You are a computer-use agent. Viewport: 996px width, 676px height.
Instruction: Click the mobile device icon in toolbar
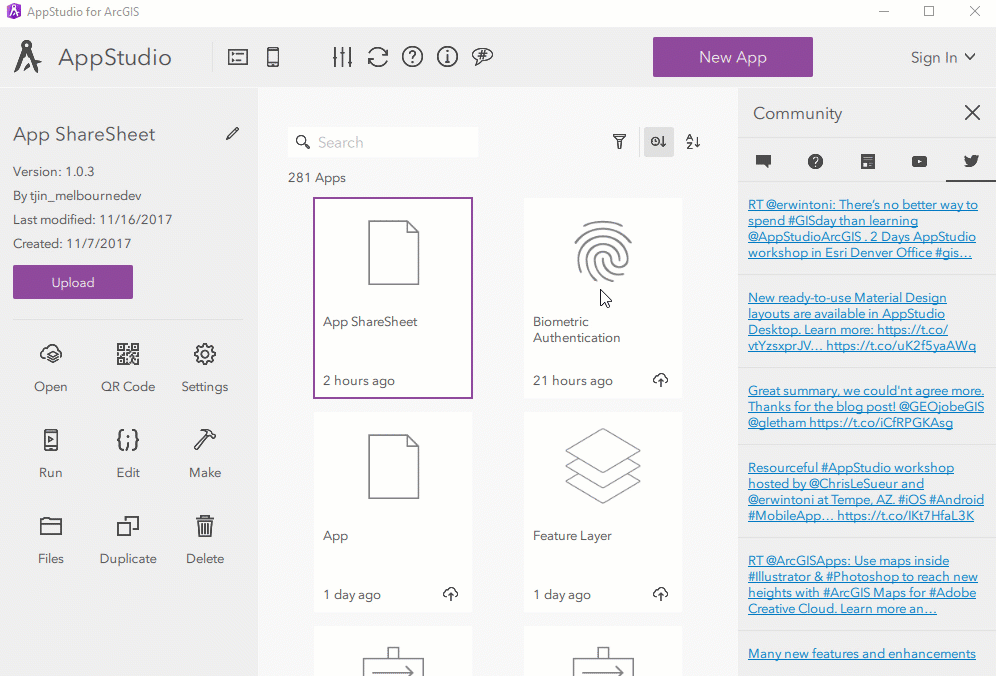coord(273,57)
